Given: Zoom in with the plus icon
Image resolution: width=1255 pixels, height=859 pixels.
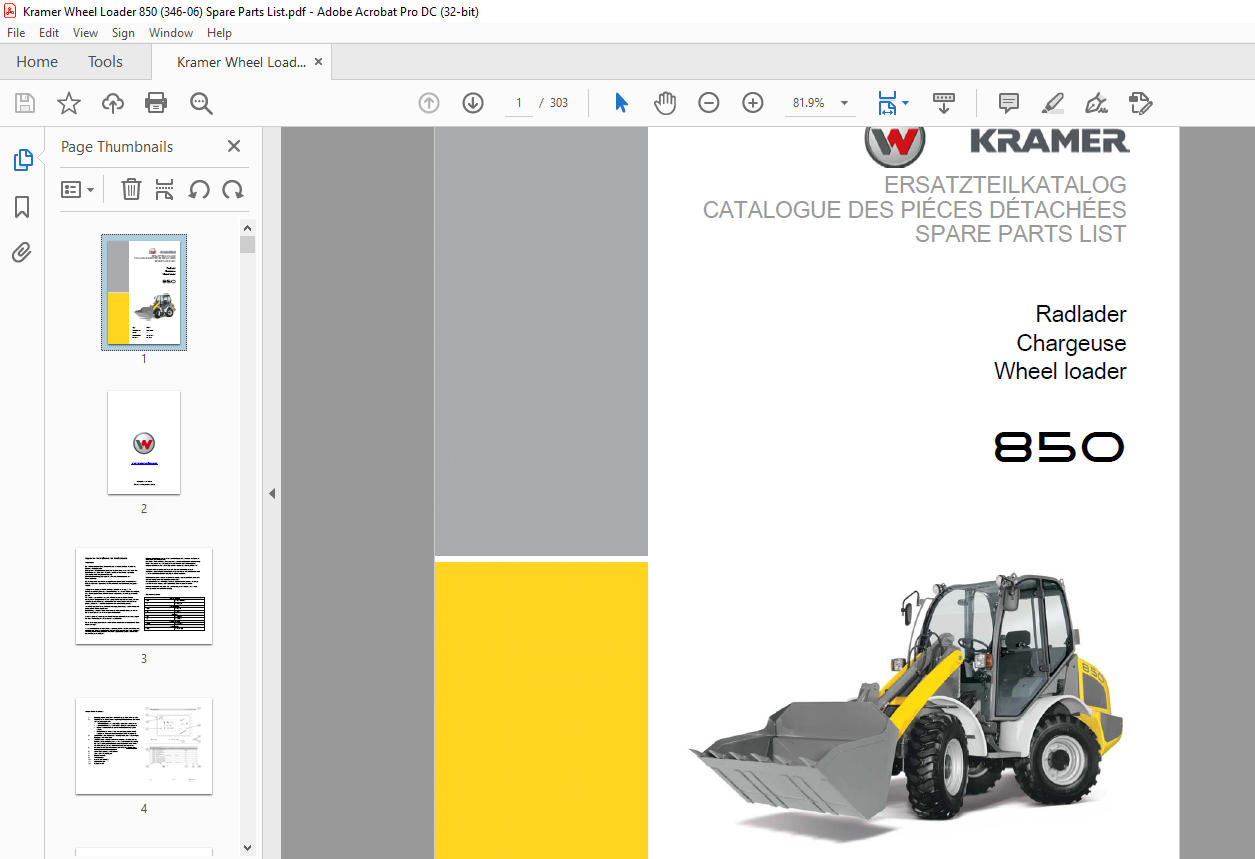Looking at the screenshot, I should pos(753,103).
